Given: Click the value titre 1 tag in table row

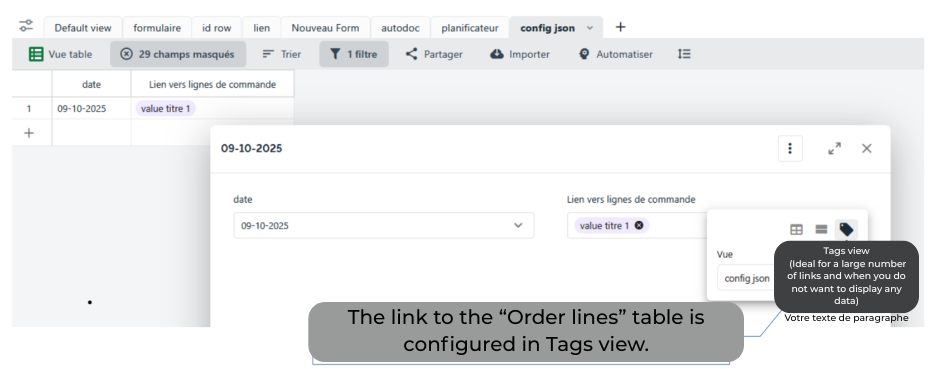Looking at the screenshot, I should click(166, 108).
